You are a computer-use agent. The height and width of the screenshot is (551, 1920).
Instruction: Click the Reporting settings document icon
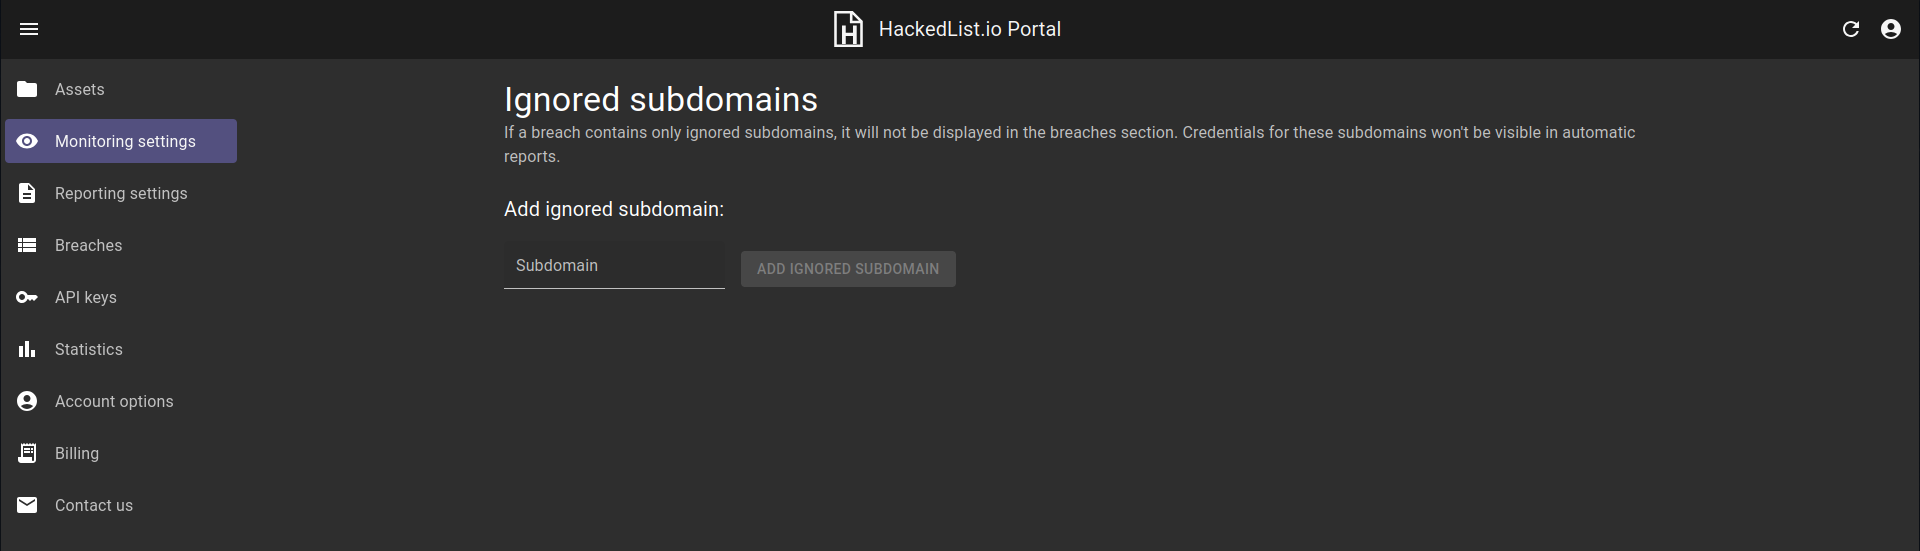27,193
